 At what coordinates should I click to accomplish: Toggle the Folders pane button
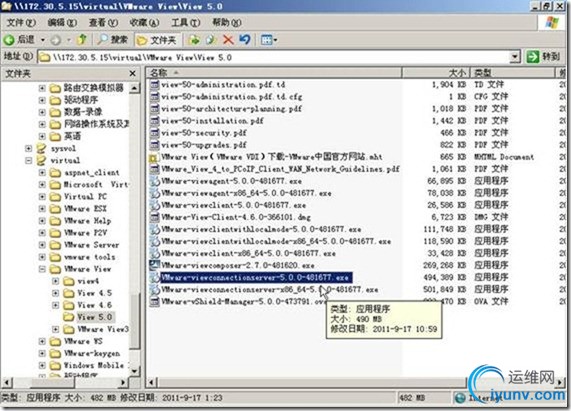(156, 40)
